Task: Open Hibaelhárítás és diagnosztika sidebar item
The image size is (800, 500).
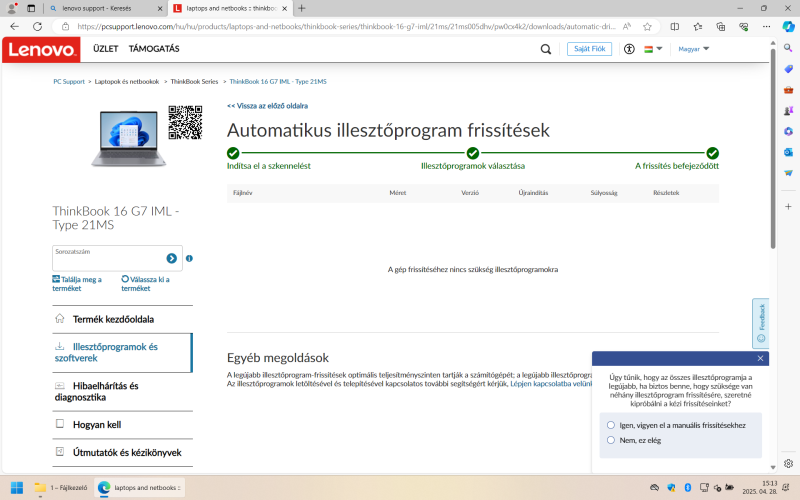Action: [122, 392]
